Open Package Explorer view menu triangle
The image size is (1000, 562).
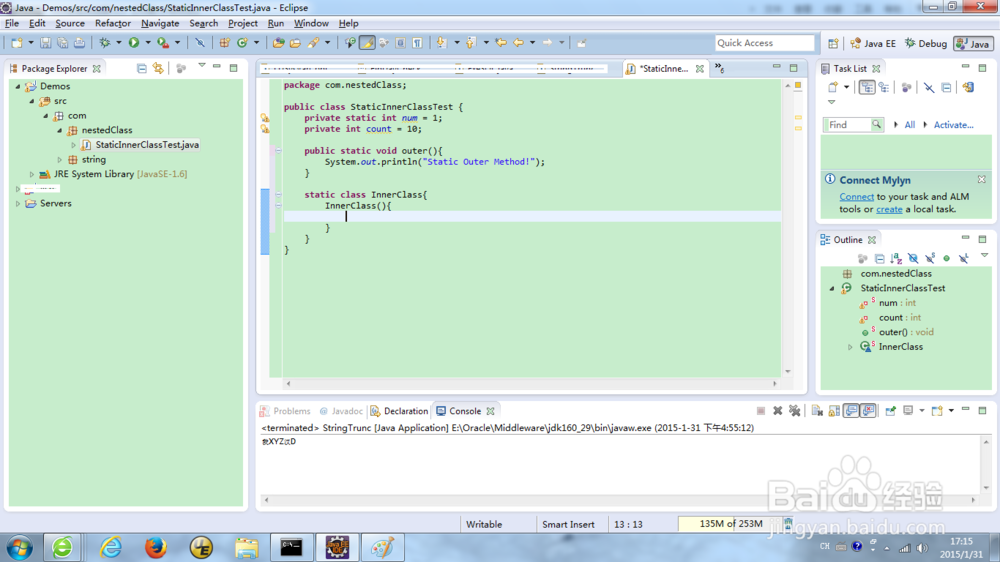[x=202, y=66]
